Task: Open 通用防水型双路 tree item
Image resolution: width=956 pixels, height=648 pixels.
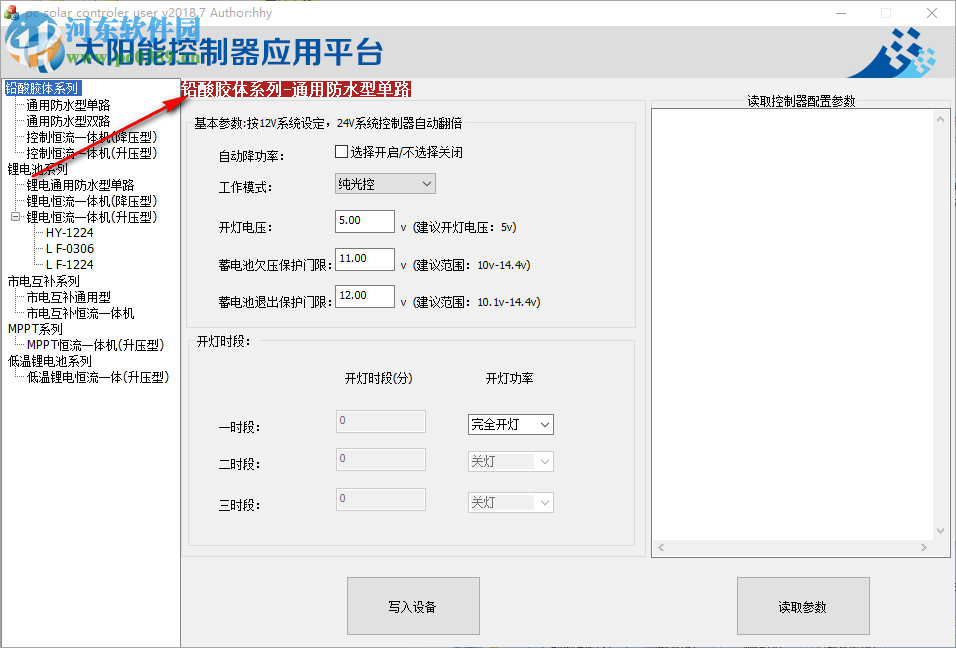Action: (68, 121)
